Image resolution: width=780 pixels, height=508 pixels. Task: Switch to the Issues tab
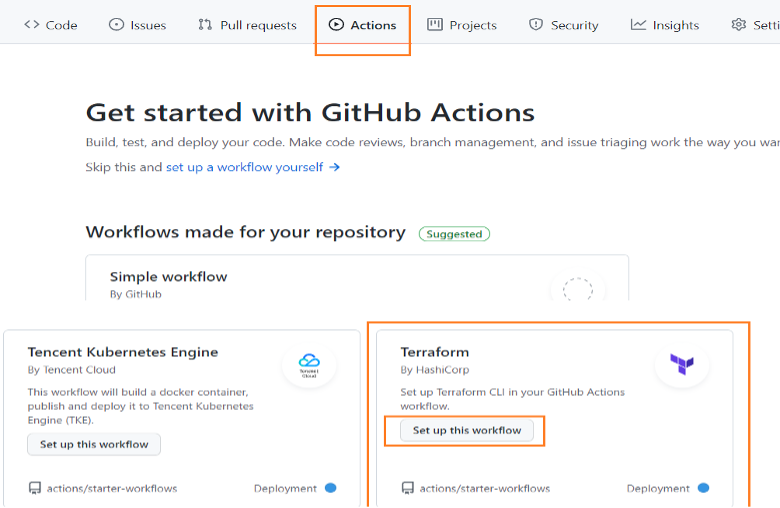click(x=137, y=25)
